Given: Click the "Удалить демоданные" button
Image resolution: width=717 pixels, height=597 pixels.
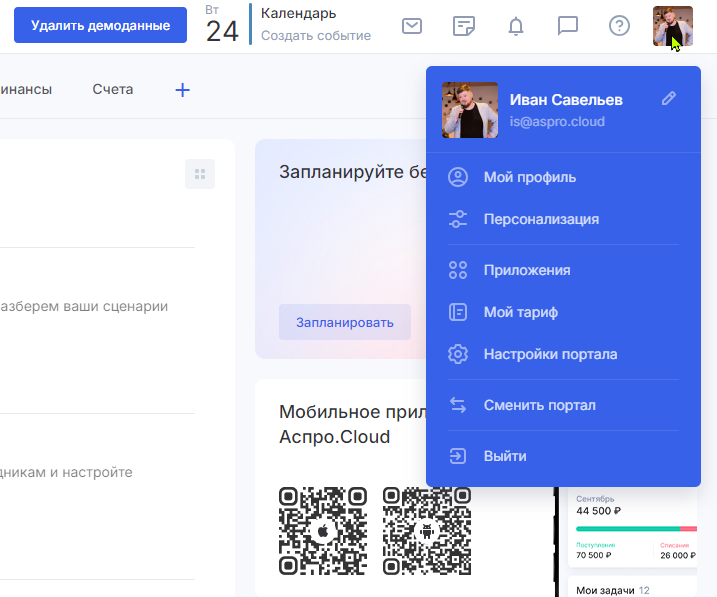Looking at the screenshot, I should point(100,25).
